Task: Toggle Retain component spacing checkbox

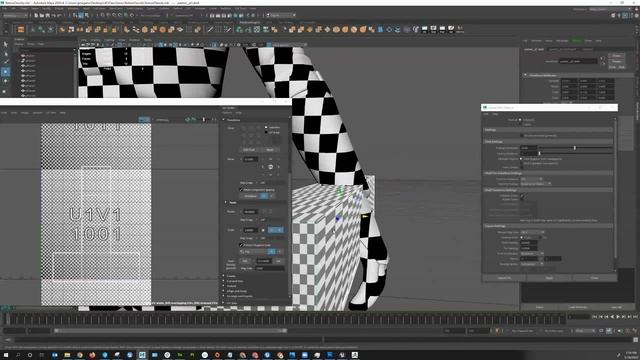Action: [240, 190]
